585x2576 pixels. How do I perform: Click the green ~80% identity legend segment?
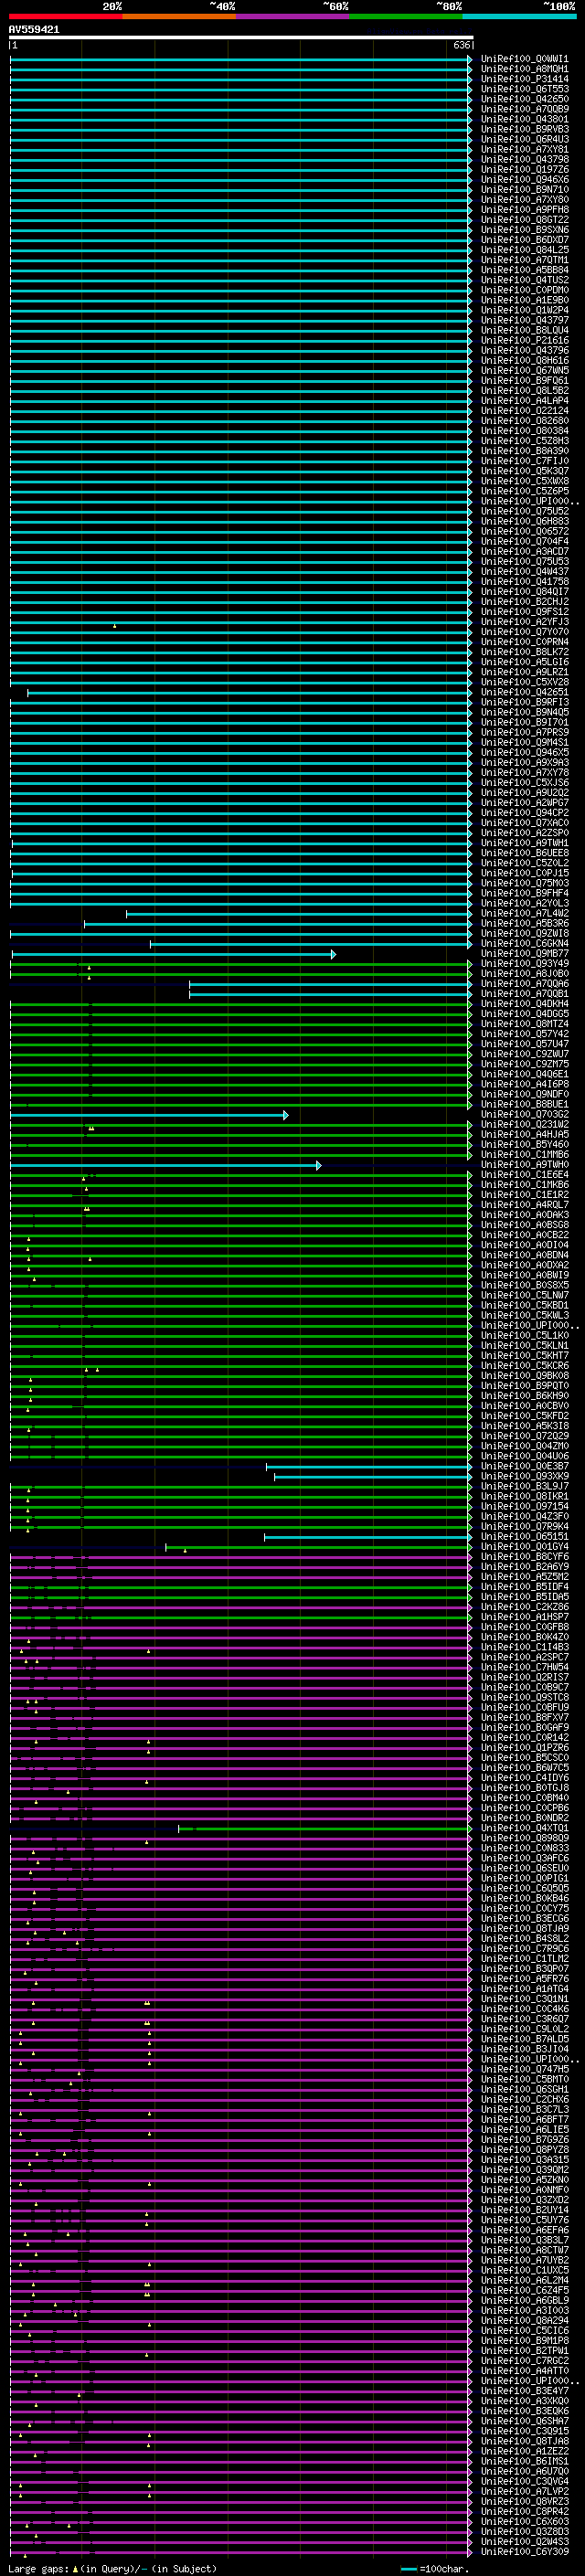click(406, 16)
